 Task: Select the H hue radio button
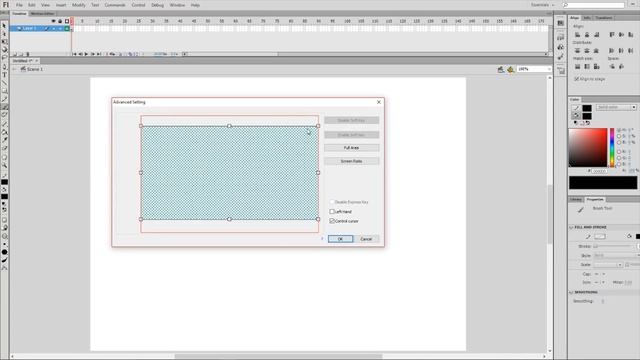pyautogui.click(x=619, y=130)
